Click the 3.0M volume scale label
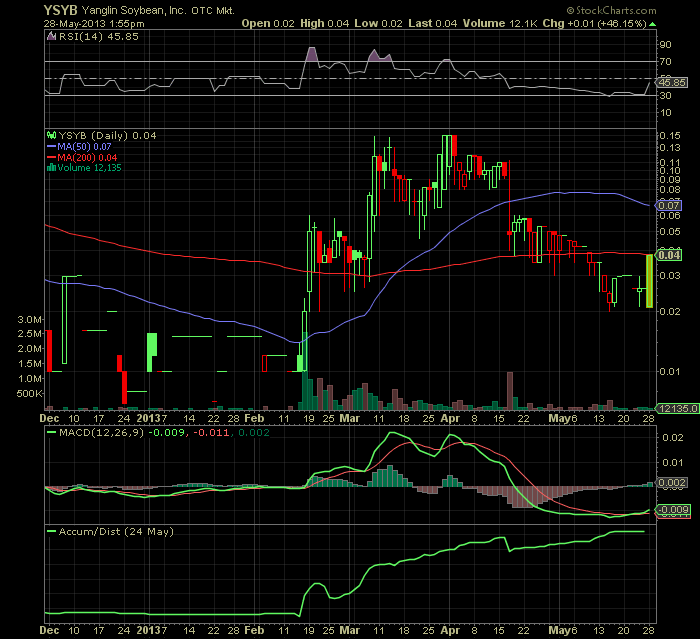Image resolution: width=700 pixels, height=639 pixels. click(30, 319)
